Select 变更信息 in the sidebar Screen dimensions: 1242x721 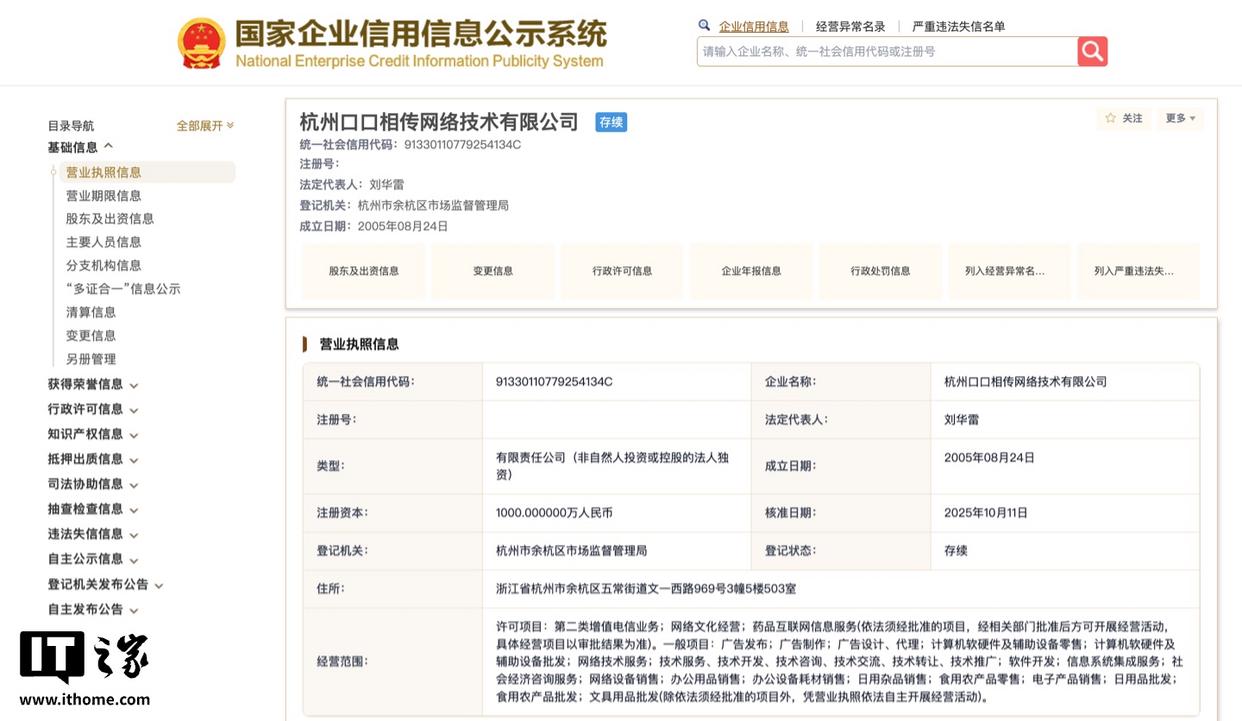click(91, 336)
